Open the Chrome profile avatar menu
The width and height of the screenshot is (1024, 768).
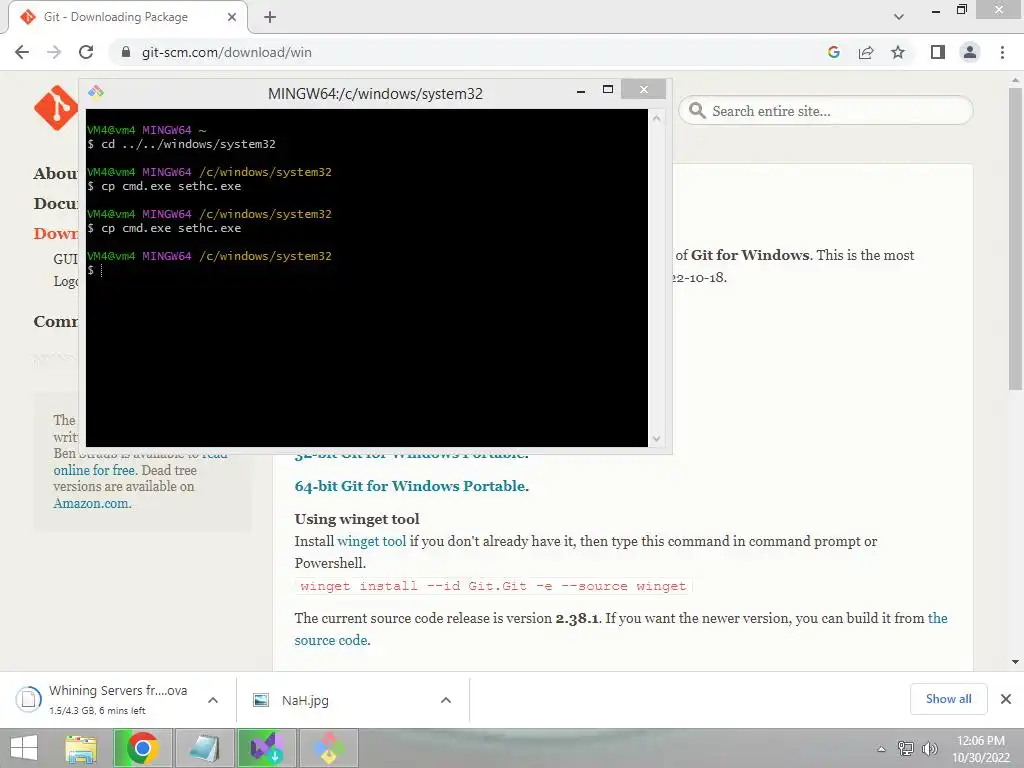tap(970, 52)
